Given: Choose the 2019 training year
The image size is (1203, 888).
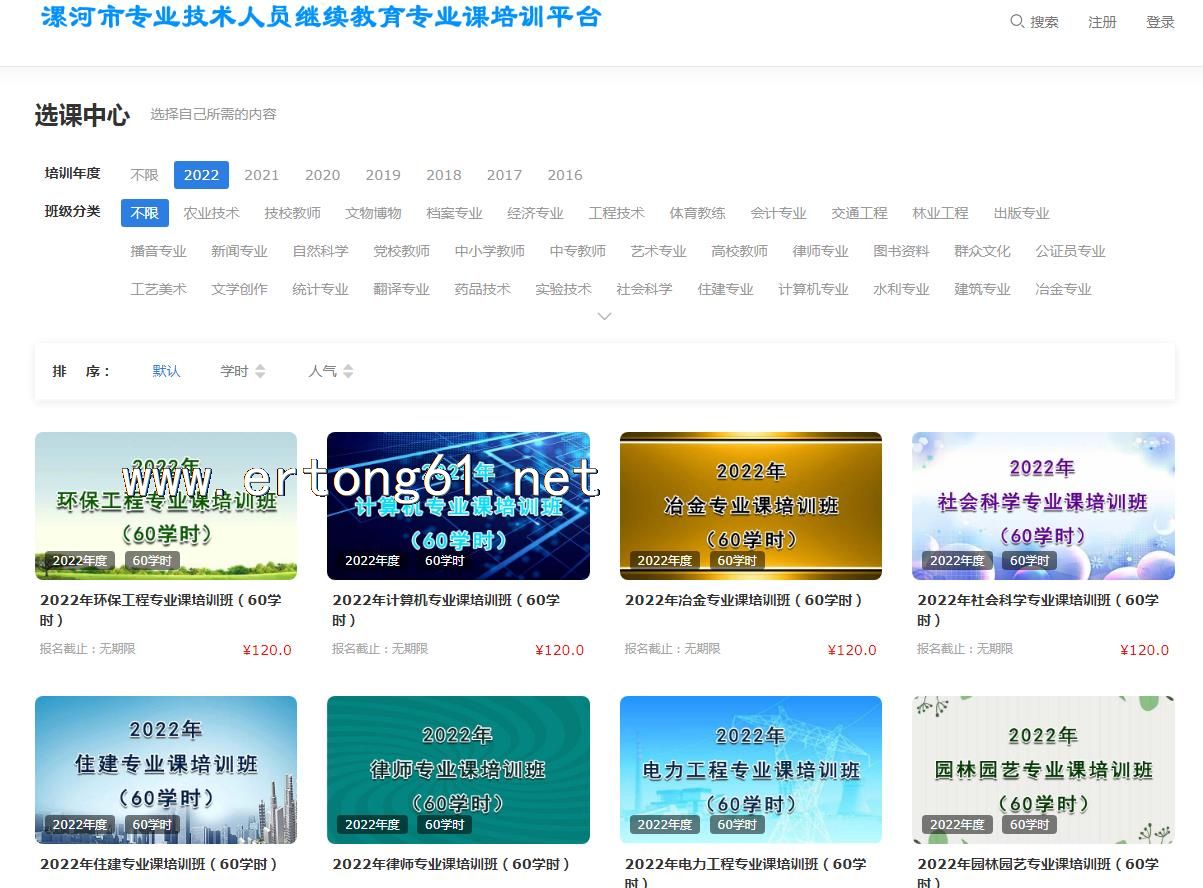Looking at the screenshot, I should click(x=382, y=175).
